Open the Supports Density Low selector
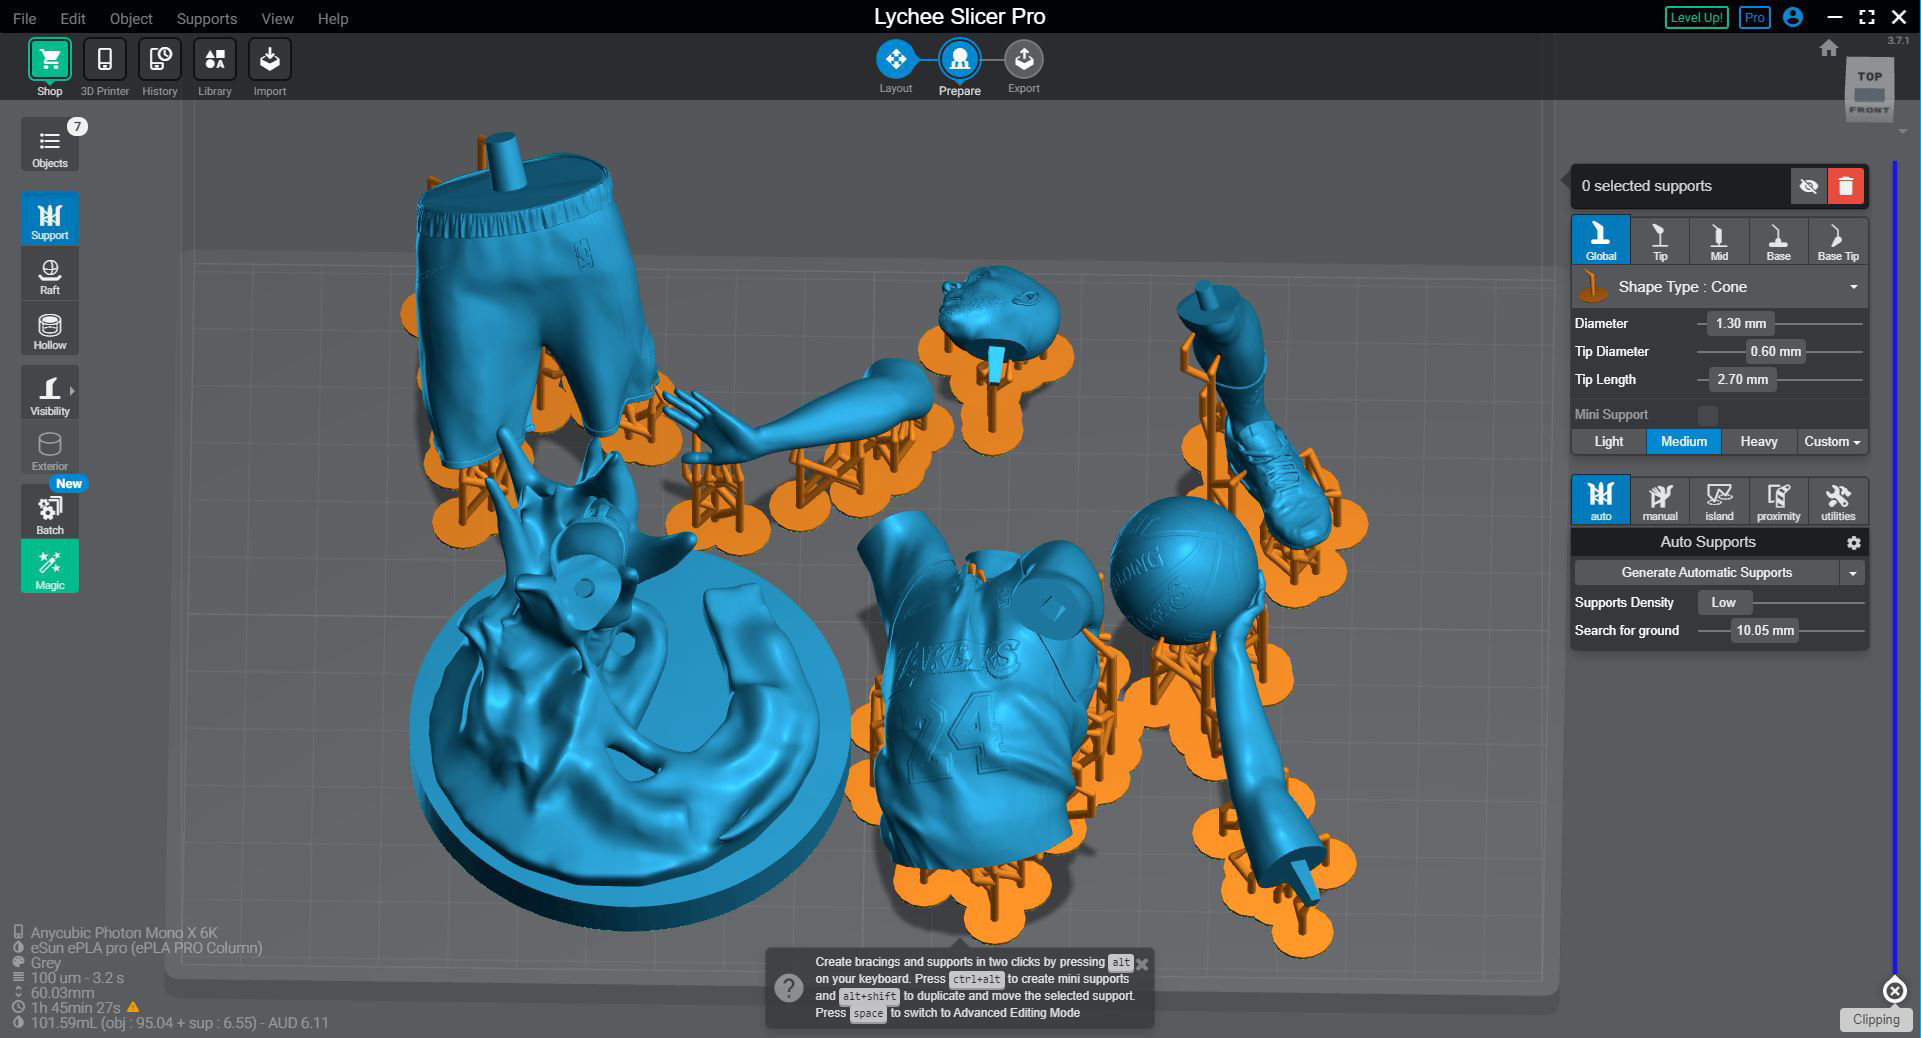 click(x=1724, y=602)
